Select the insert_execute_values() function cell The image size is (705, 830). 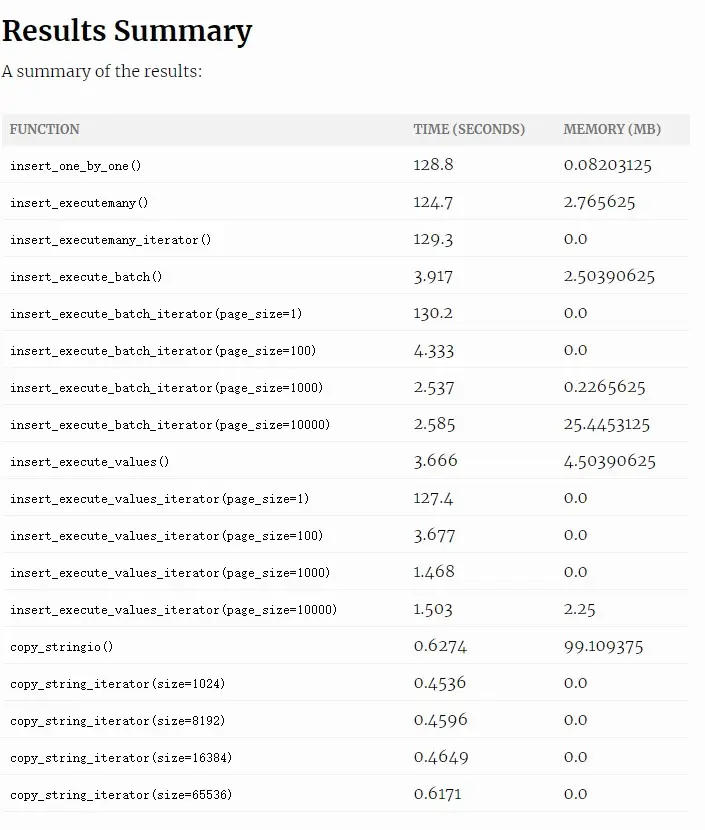pyautogui.click(x=89, y=462)
